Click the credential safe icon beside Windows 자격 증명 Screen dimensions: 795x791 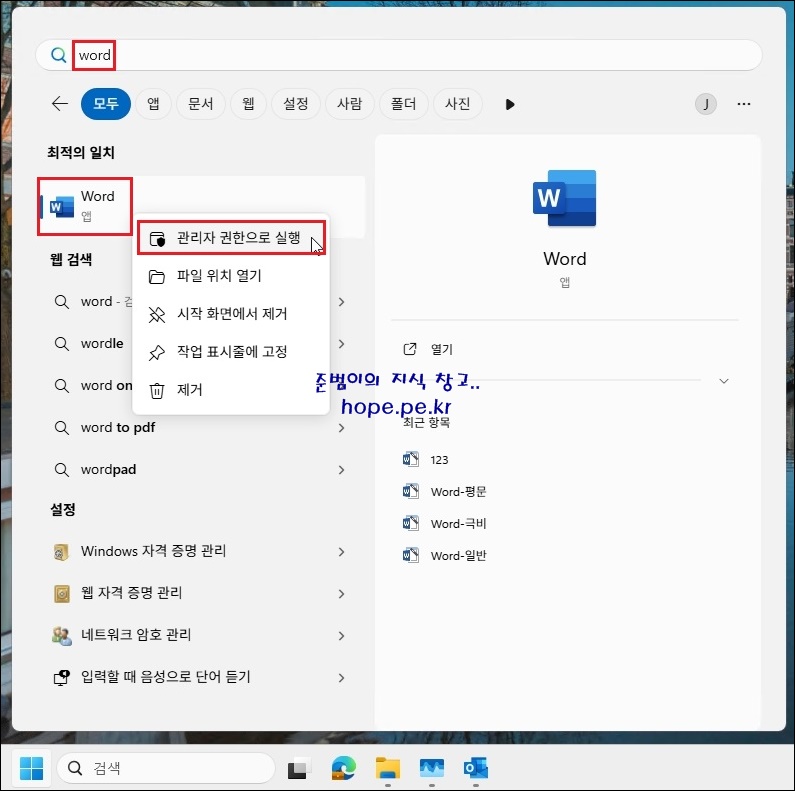tap(61, 552)
